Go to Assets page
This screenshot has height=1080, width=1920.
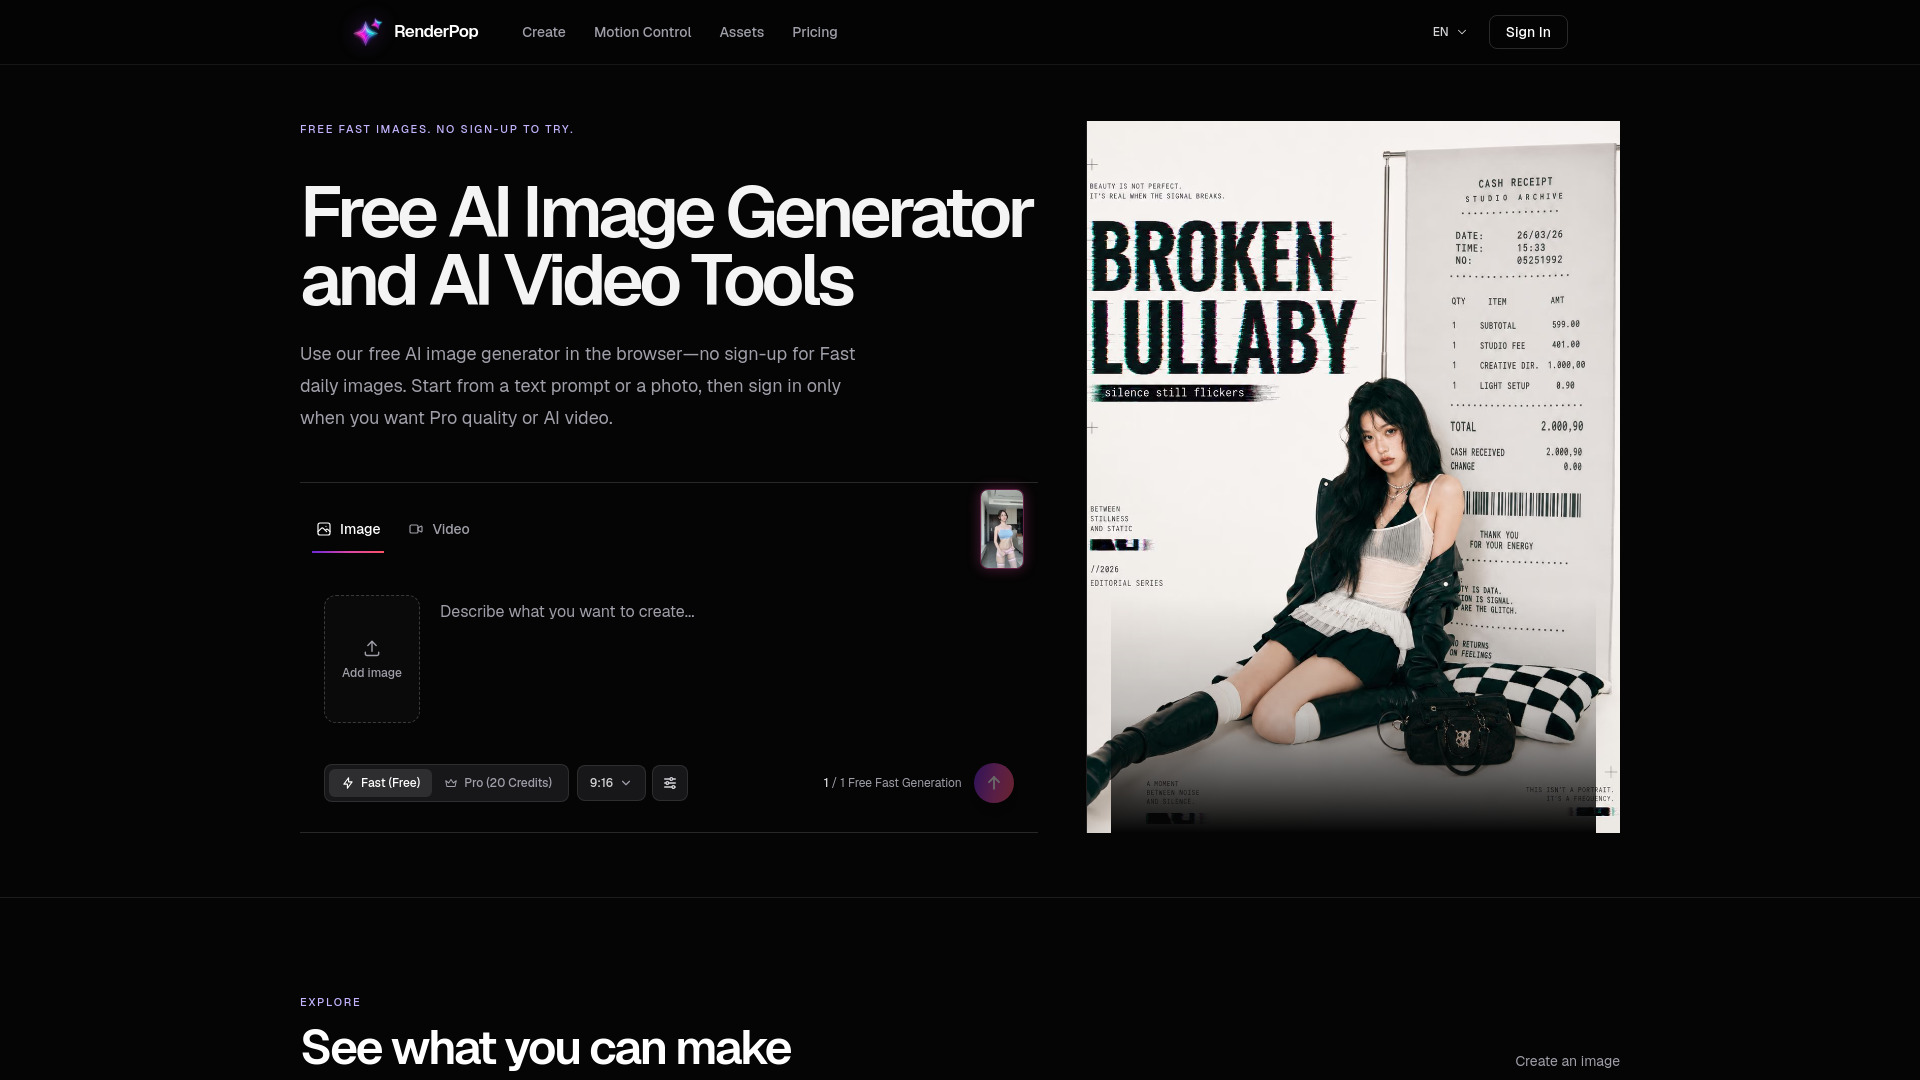[x=742, y=32]
